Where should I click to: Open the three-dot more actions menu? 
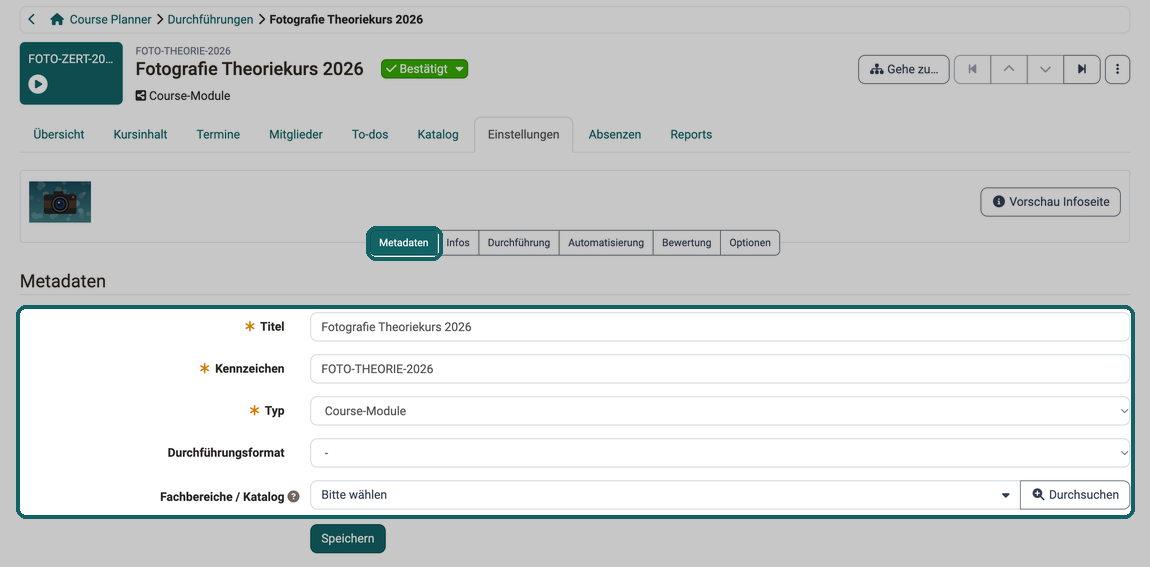(x=1117, y=70)
